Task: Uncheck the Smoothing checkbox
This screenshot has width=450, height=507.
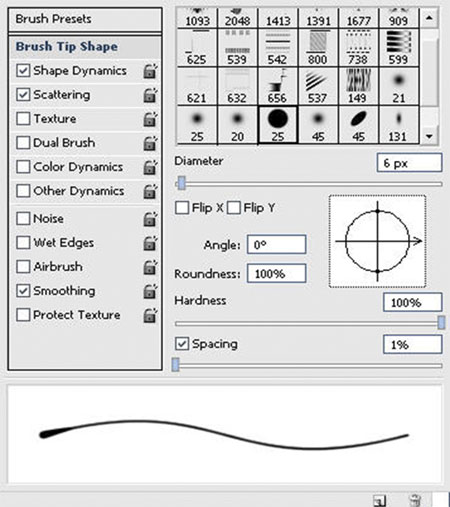Action: 23,291
